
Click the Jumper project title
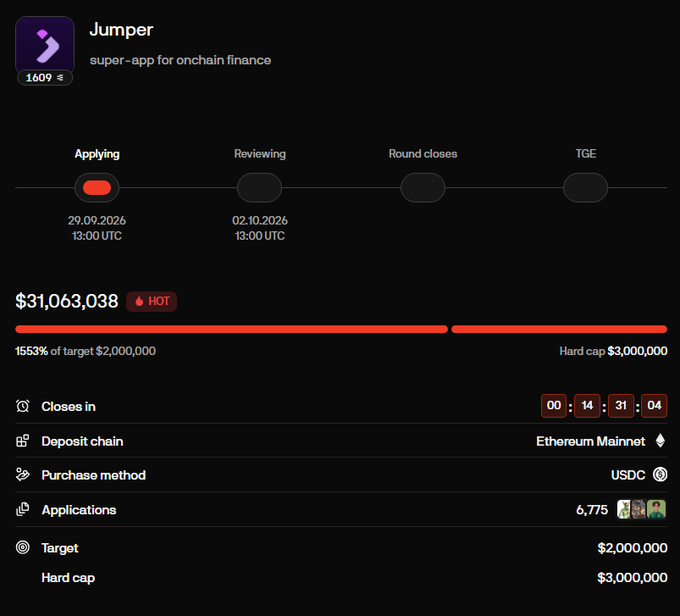(x=121, y=30)
